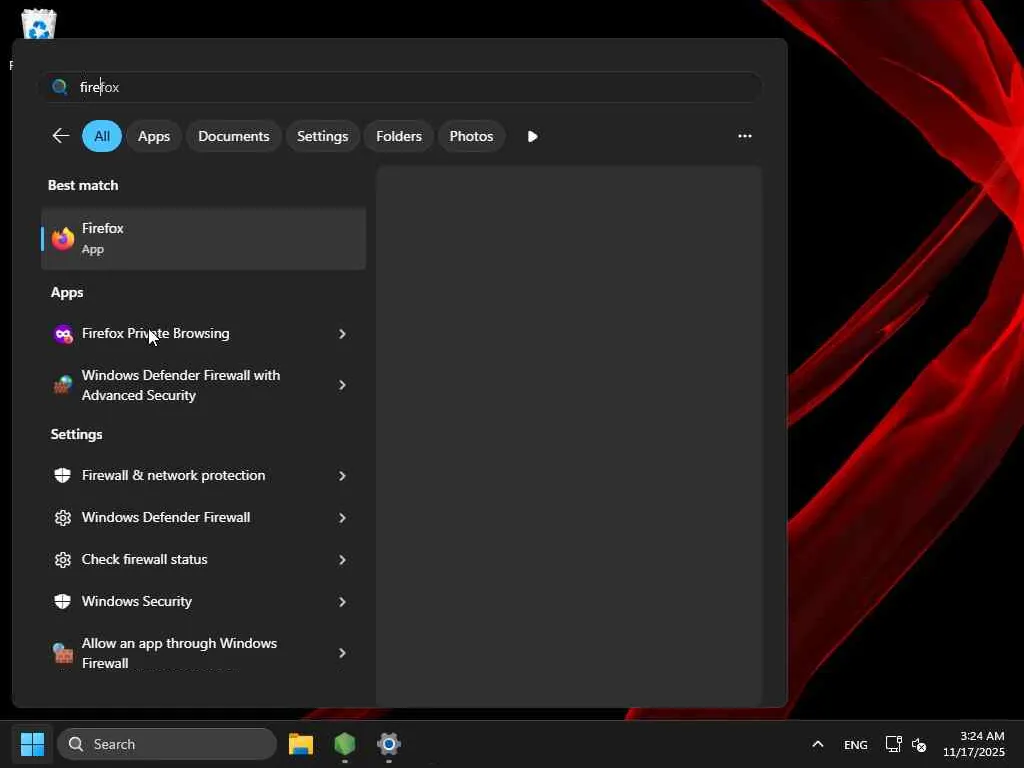Image resolution: width=1024 pixels, height=768 pixels.
Task: Click the gear icon beside Check firewall status
Action: coord(63,560)
